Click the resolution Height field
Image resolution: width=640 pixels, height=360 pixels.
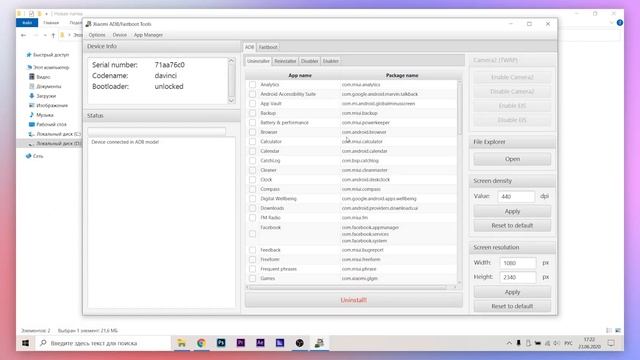coord(518,277)
